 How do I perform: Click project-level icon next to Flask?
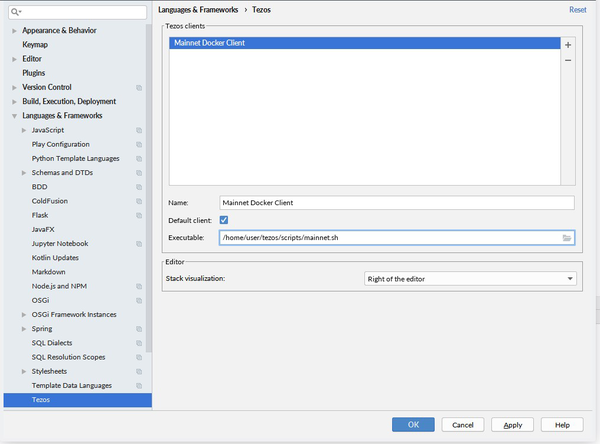[x=139, y=215]
